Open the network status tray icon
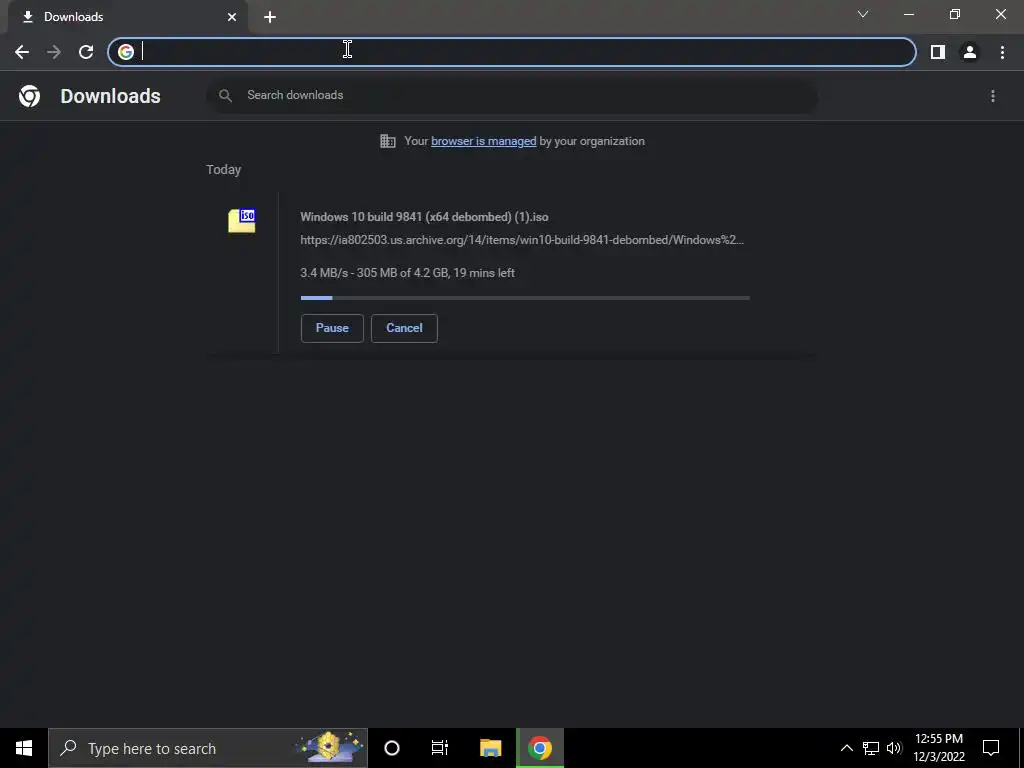 click(x=871, y=748)
